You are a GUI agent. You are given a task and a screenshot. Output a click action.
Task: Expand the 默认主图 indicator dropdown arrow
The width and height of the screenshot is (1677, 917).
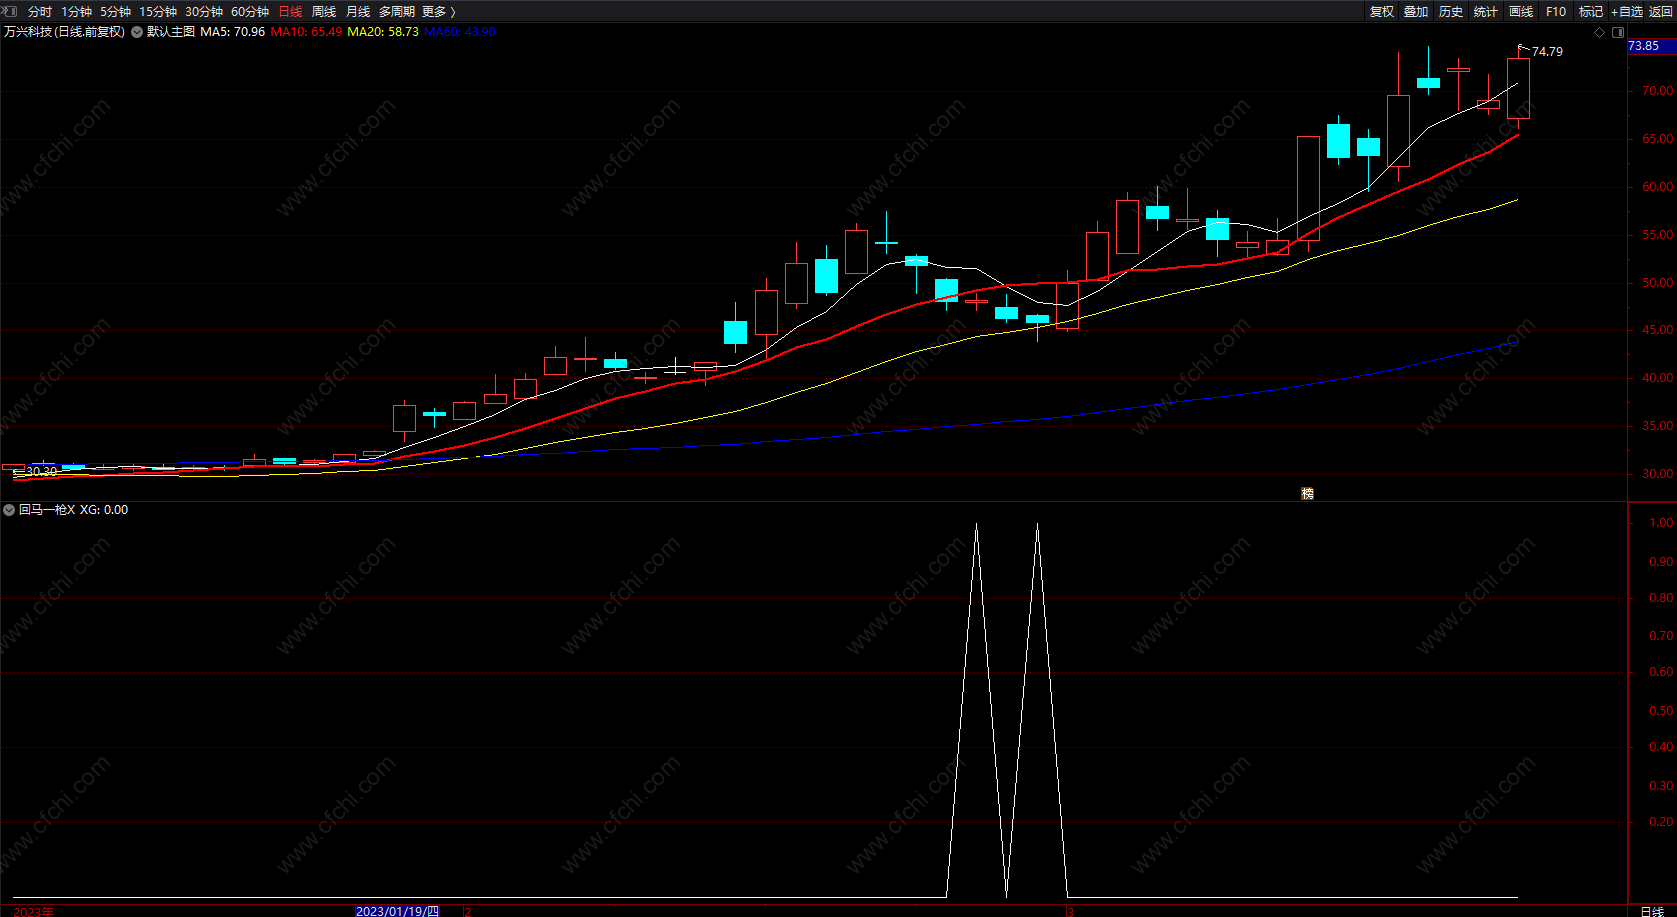point(137,32)
